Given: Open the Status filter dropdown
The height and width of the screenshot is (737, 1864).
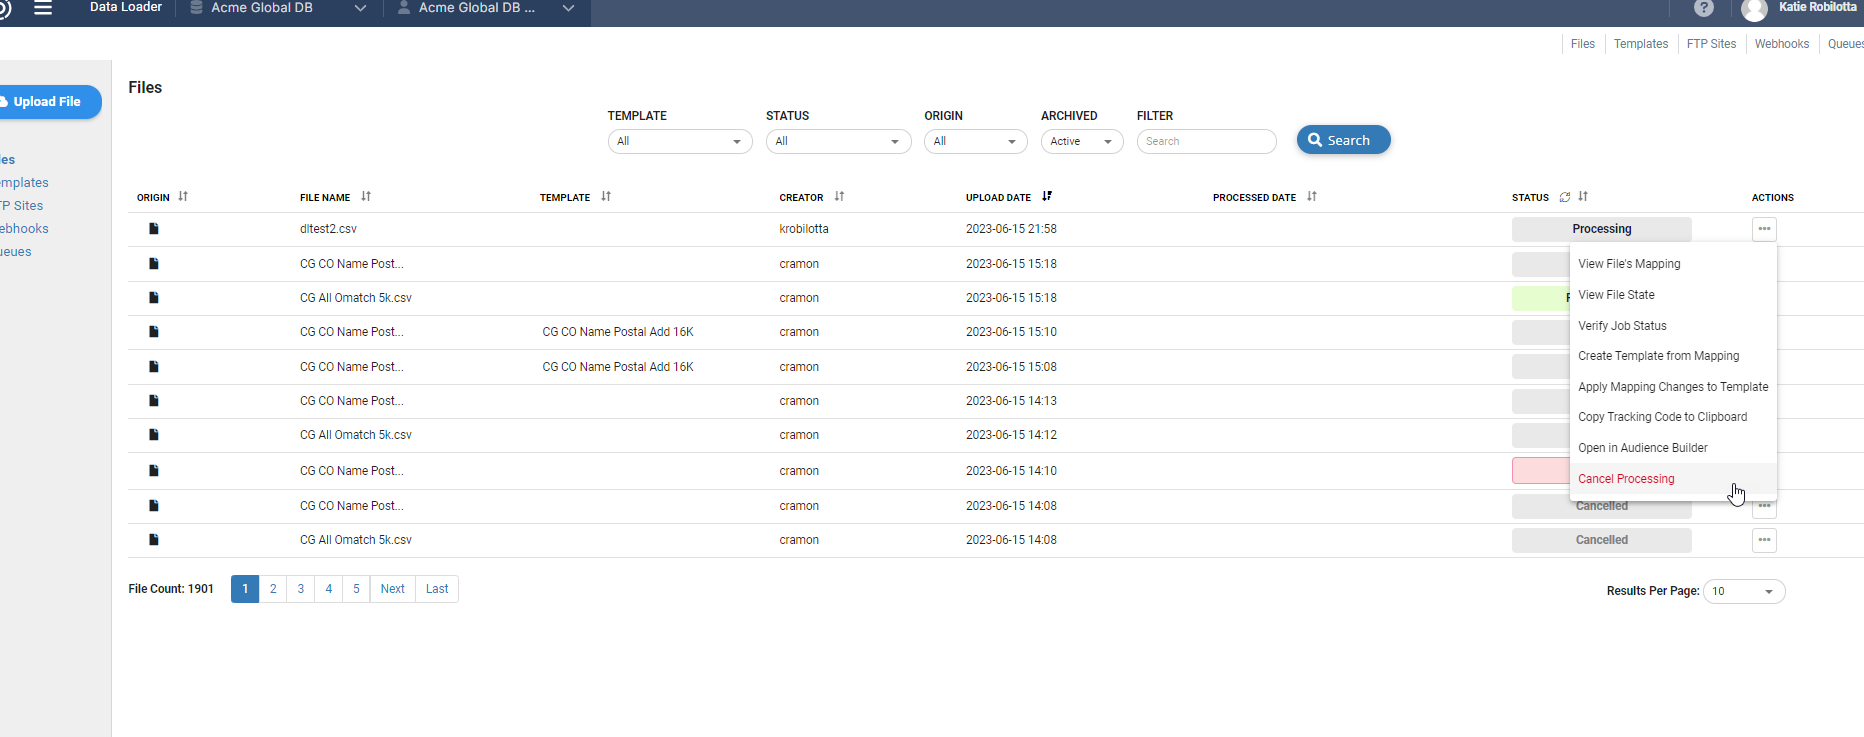Looking at the screenshot, I should pyautogui.click(x=838, y=142).
